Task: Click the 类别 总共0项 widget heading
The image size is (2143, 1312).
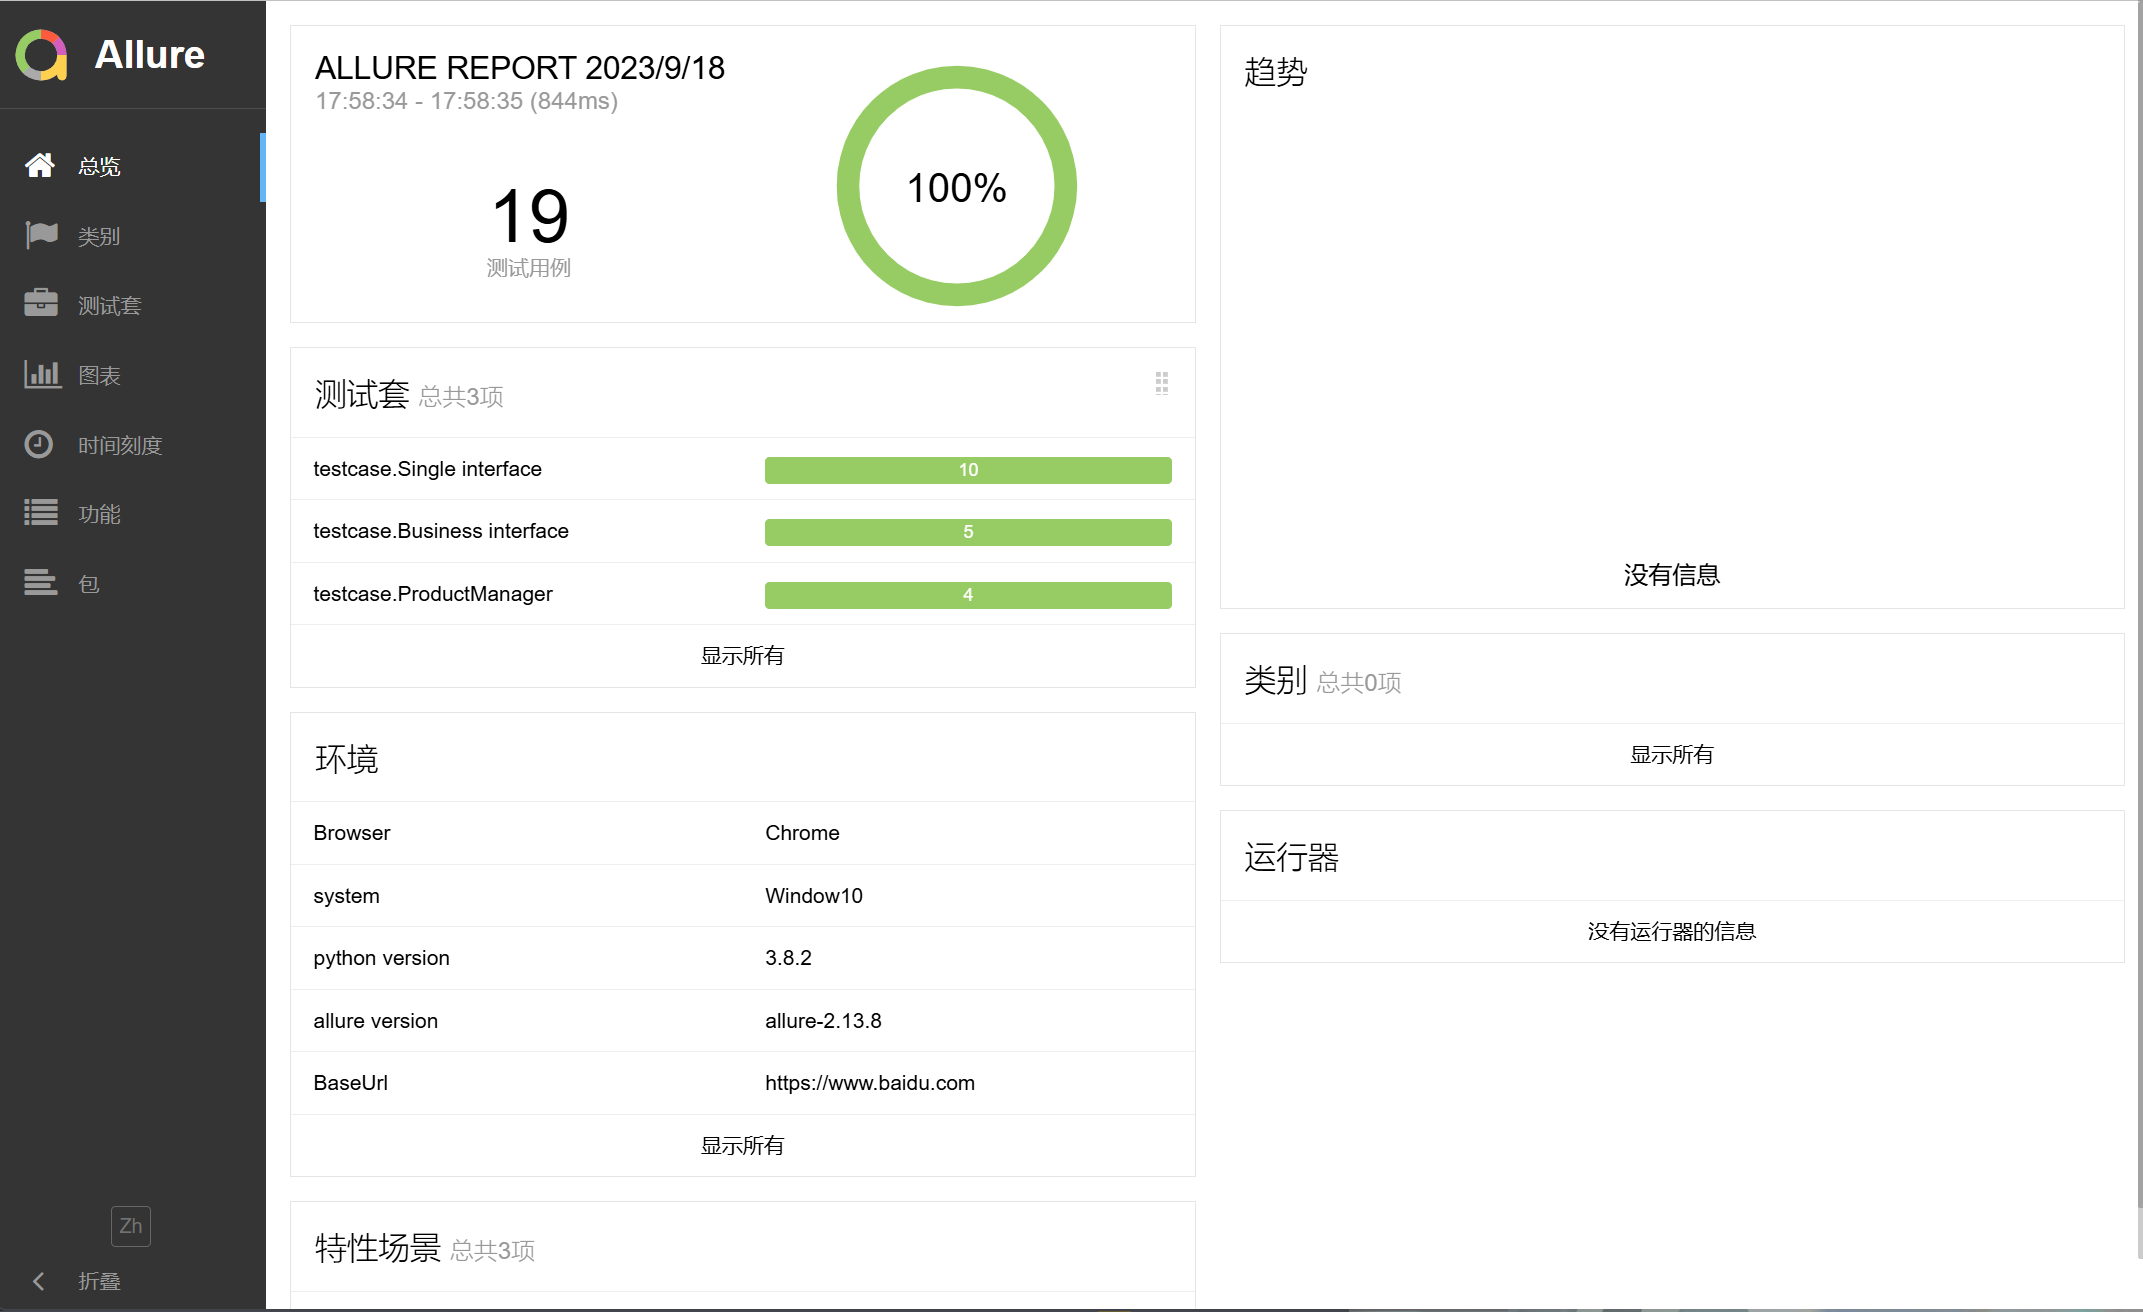Action: point(1322,681)
